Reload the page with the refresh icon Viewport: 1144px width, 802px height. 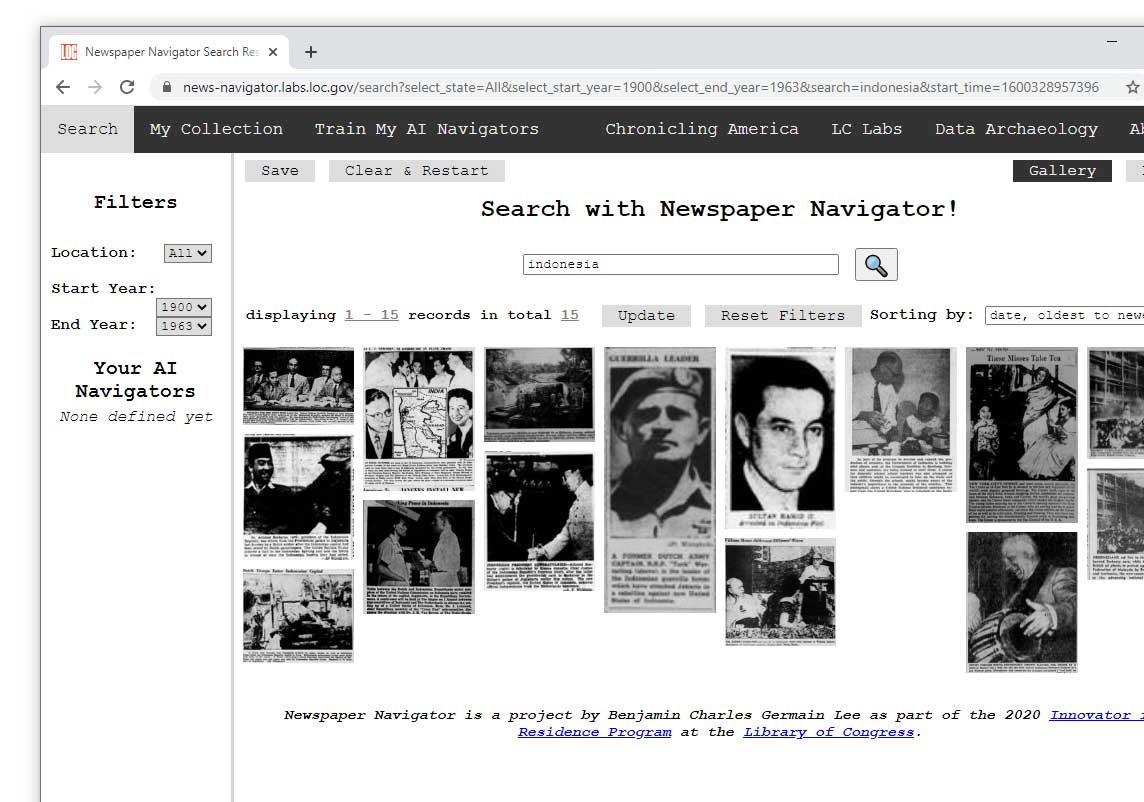(127, 88)
